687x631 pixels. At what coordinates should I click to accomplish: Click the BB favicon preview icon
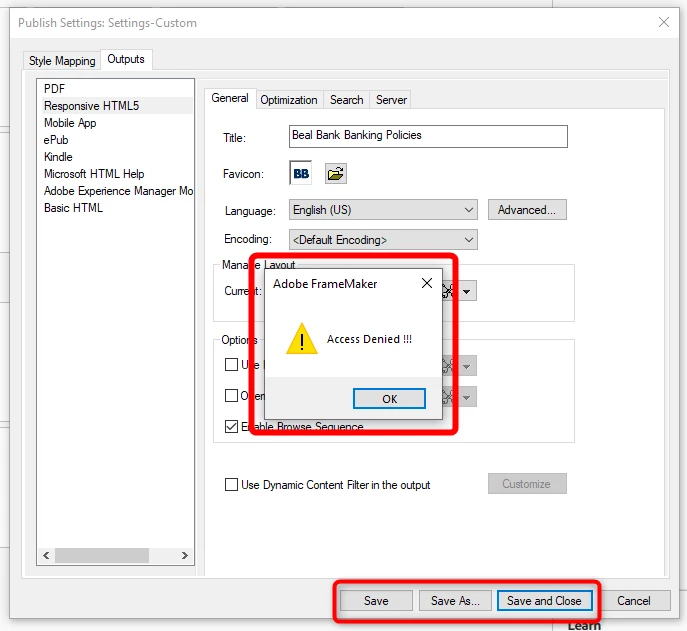301,174
